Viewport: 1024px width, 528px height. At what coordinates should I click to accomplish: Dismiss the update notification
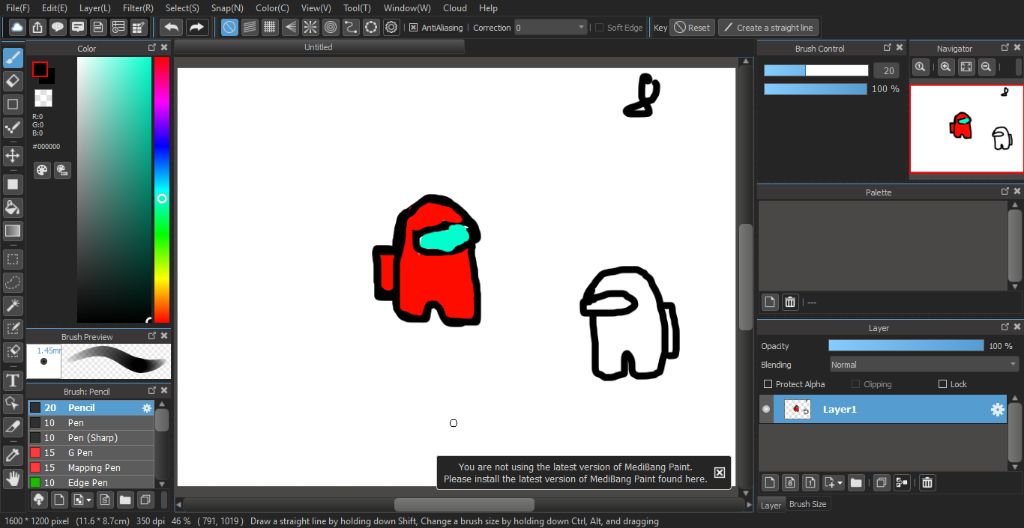point(719,472)
